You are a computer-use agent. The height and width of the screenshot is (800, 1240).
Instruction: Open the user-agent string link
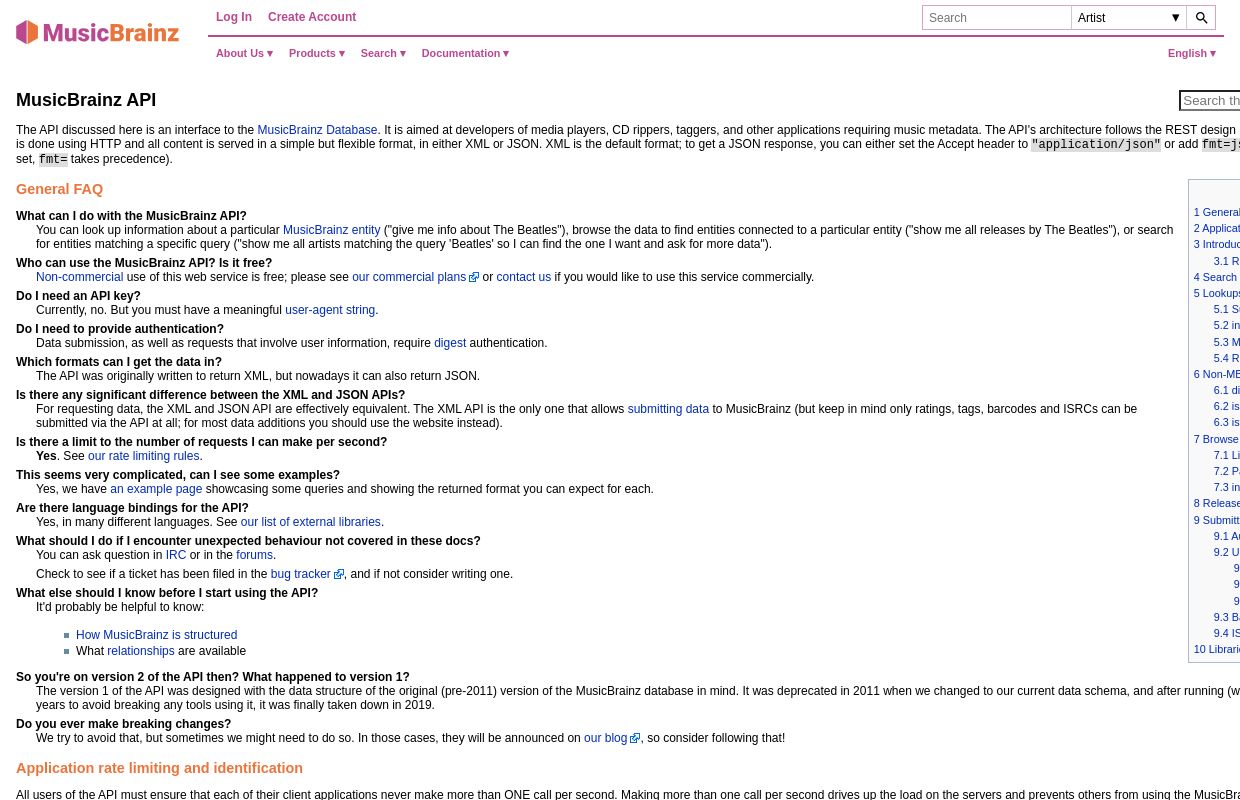point(330,310)
